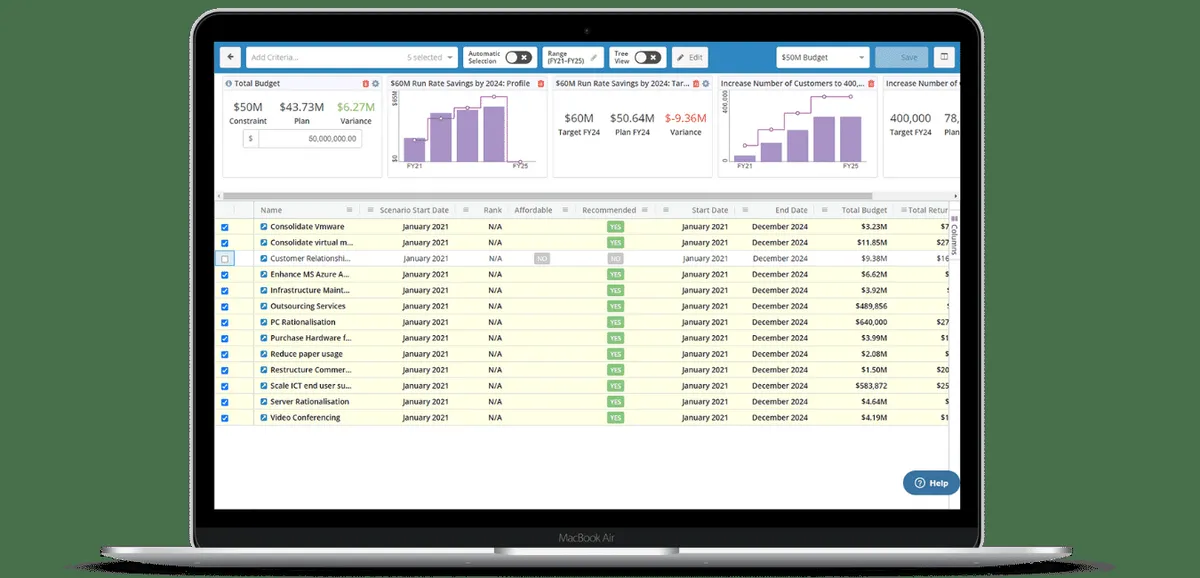Delete the Run Rate Savings Target widget
This screenshot has width=1200, height=578.
coord(695,84)
